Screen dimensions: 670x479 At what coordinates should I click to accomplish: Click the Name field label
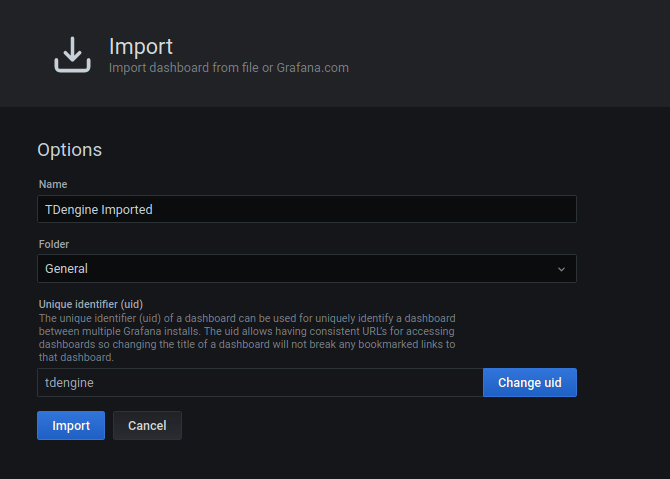point(54,185)
